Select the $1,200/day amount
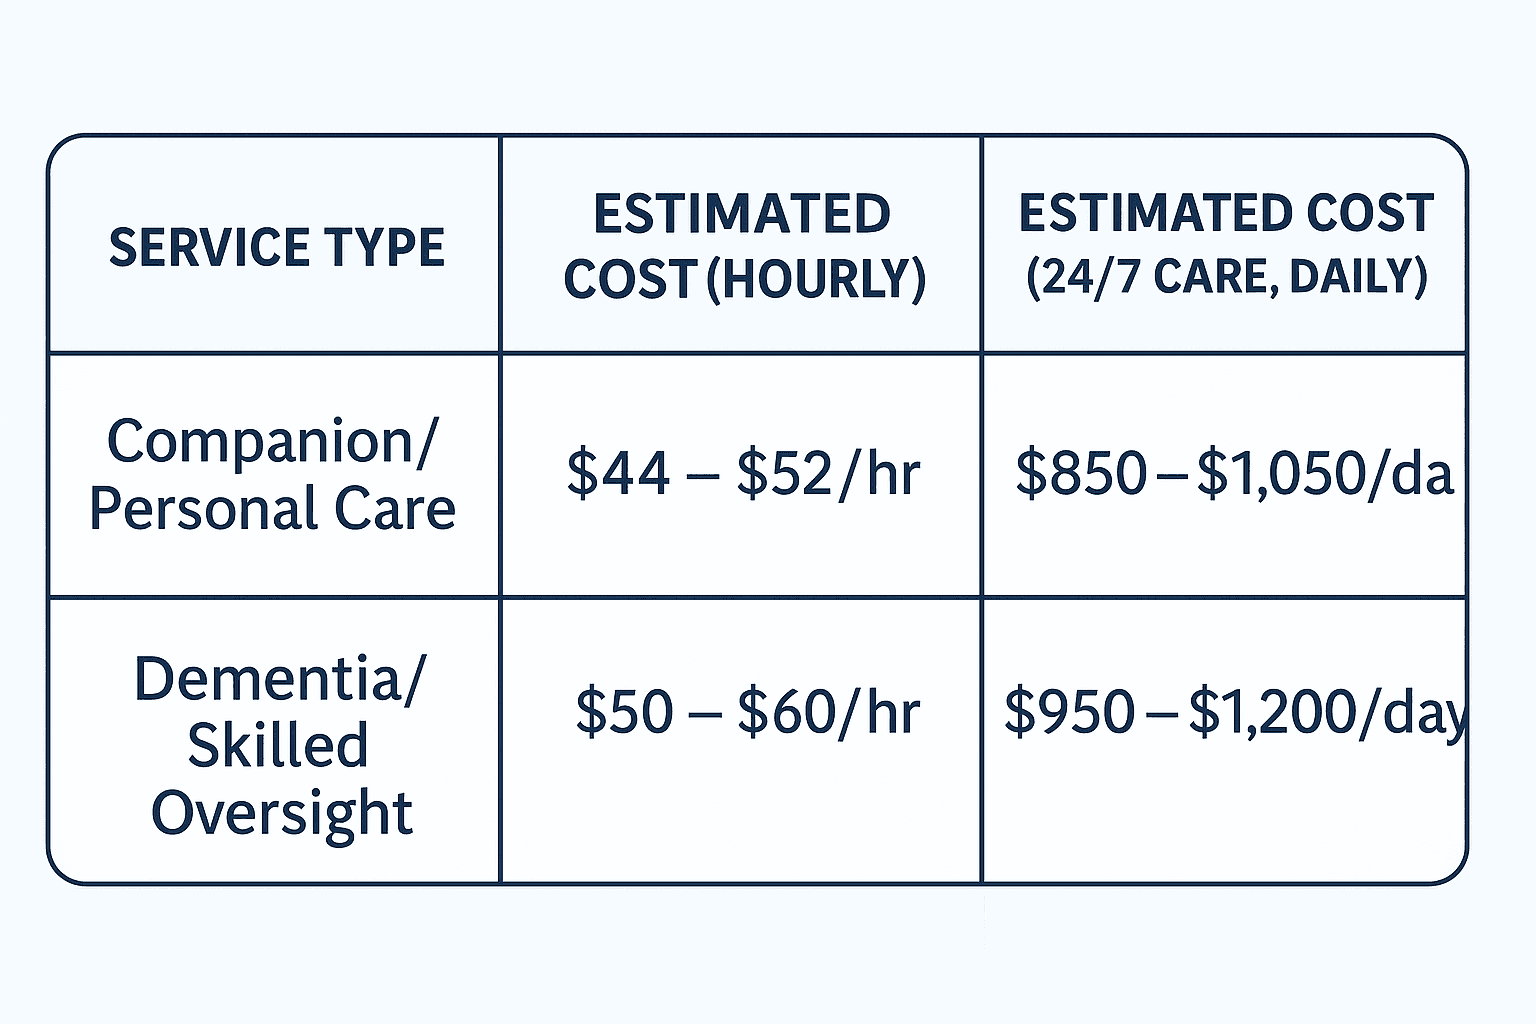Image resolution: width=1536 pixels, height=1024 pixels. tap(1326, 712)
